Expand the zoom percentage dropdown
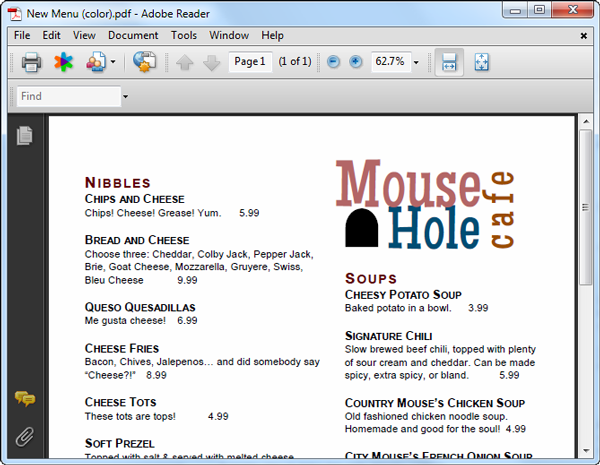Image resolution: width=600 pixels, height=465 pixels. point(416,62)
